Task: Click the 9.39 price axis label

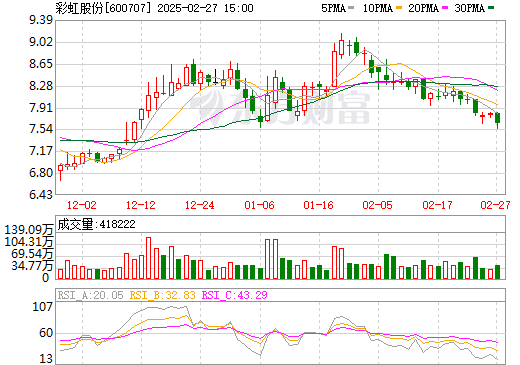Action: tap(41, 20)
